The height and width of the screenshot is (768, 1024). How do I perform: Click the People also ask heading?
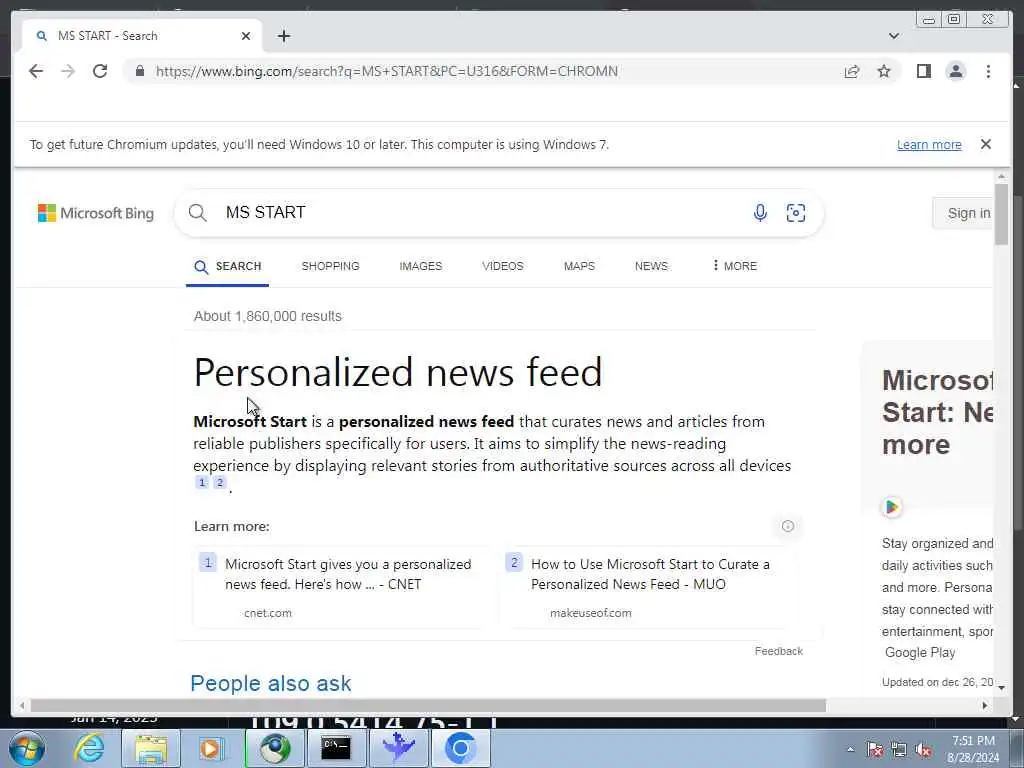click(x=270, y=683)
